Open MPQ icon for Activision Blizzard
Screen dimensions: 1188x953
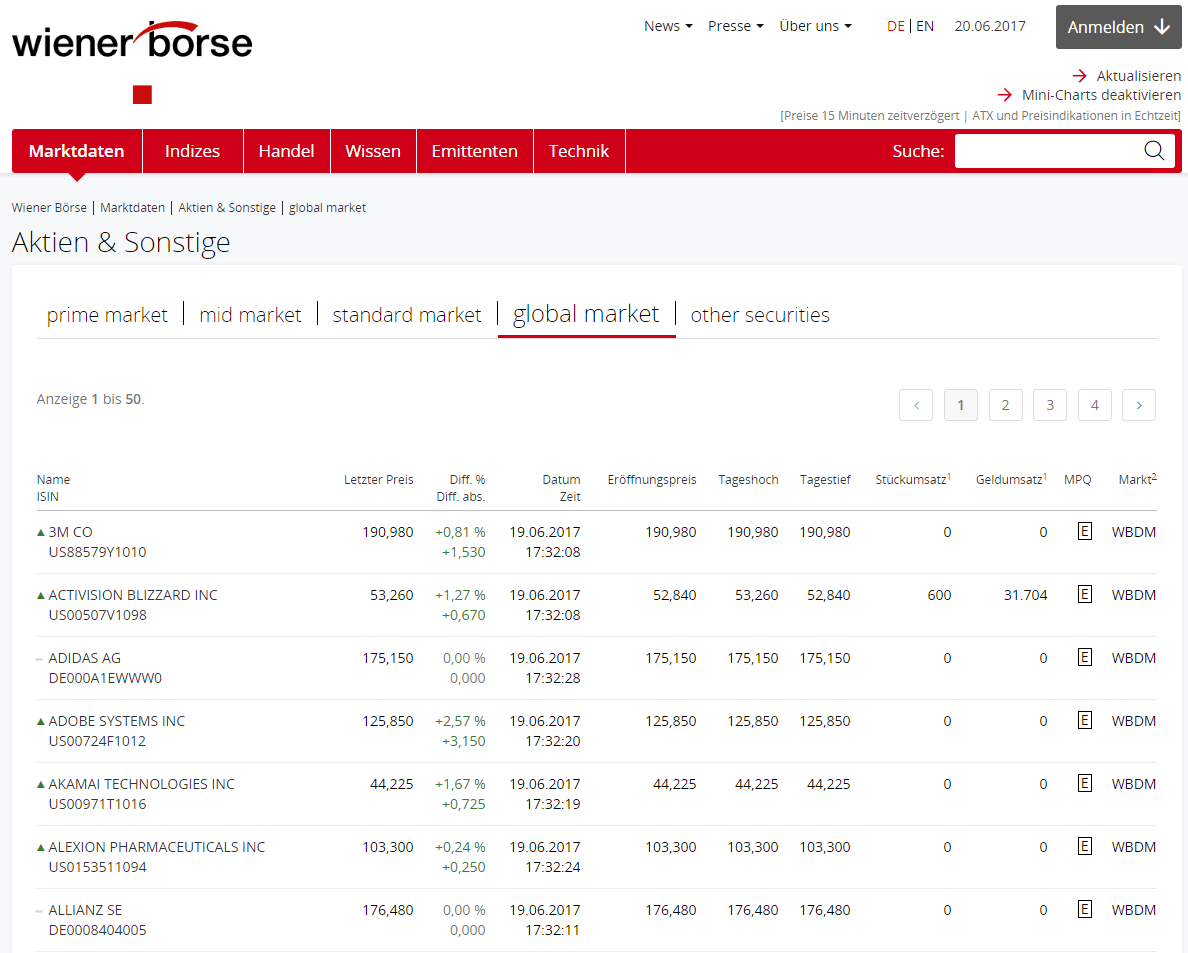pos(1084,595)
